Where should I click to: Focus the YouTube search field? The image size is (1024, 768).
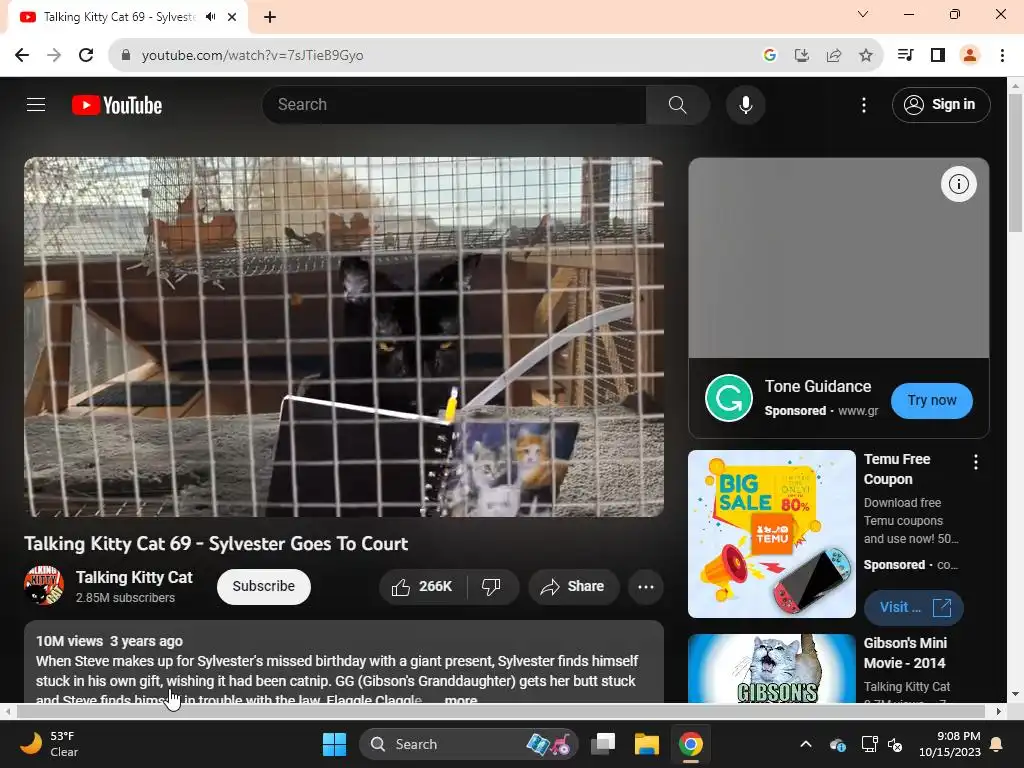454,104
